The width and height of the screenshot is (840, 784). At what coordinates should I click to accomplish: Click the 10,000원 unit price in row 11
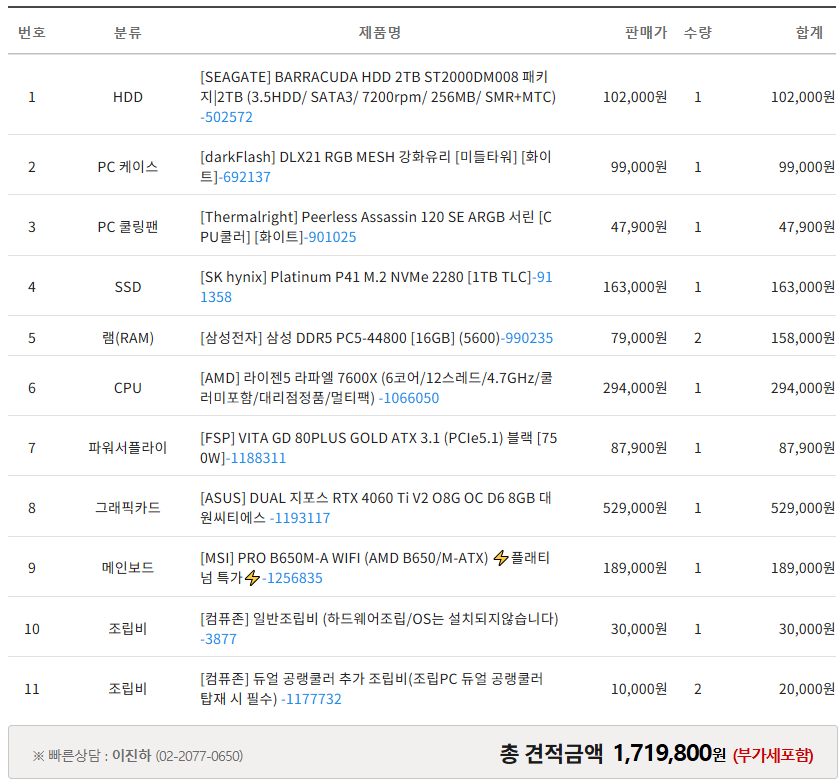[639, 689]
